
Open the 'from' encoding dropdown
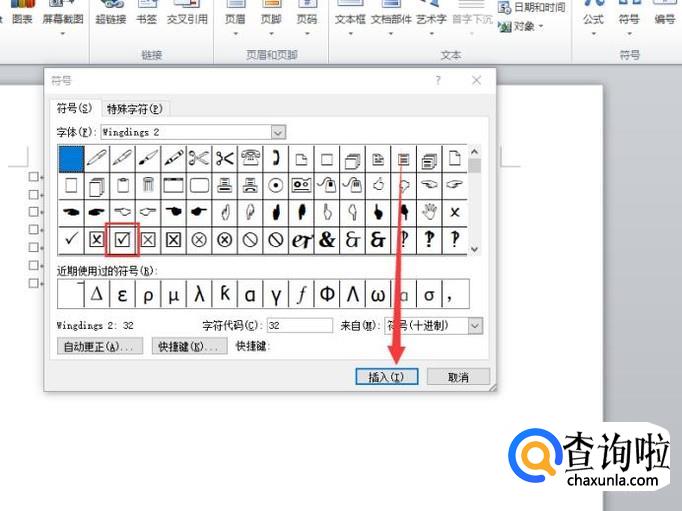(x=475, y=326)
